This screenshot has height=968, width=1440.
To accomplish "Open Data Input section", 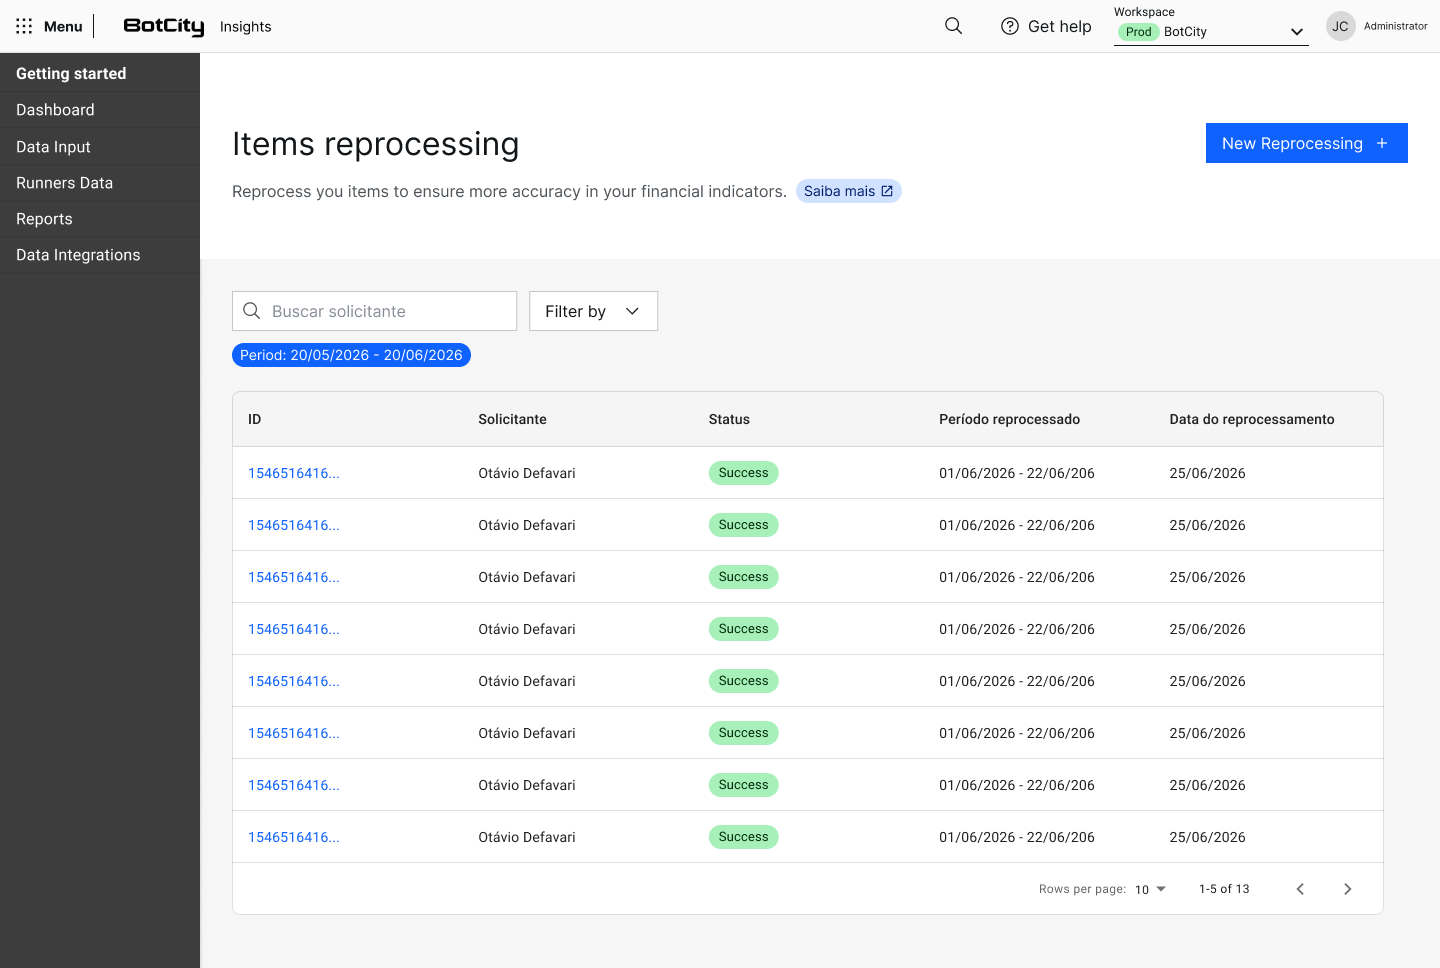I will [x=100, y=147].
